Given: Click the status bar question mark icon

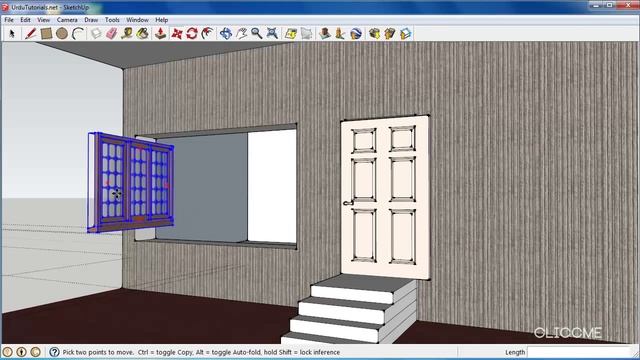Looking at the screenshot, I should (54, 351).
